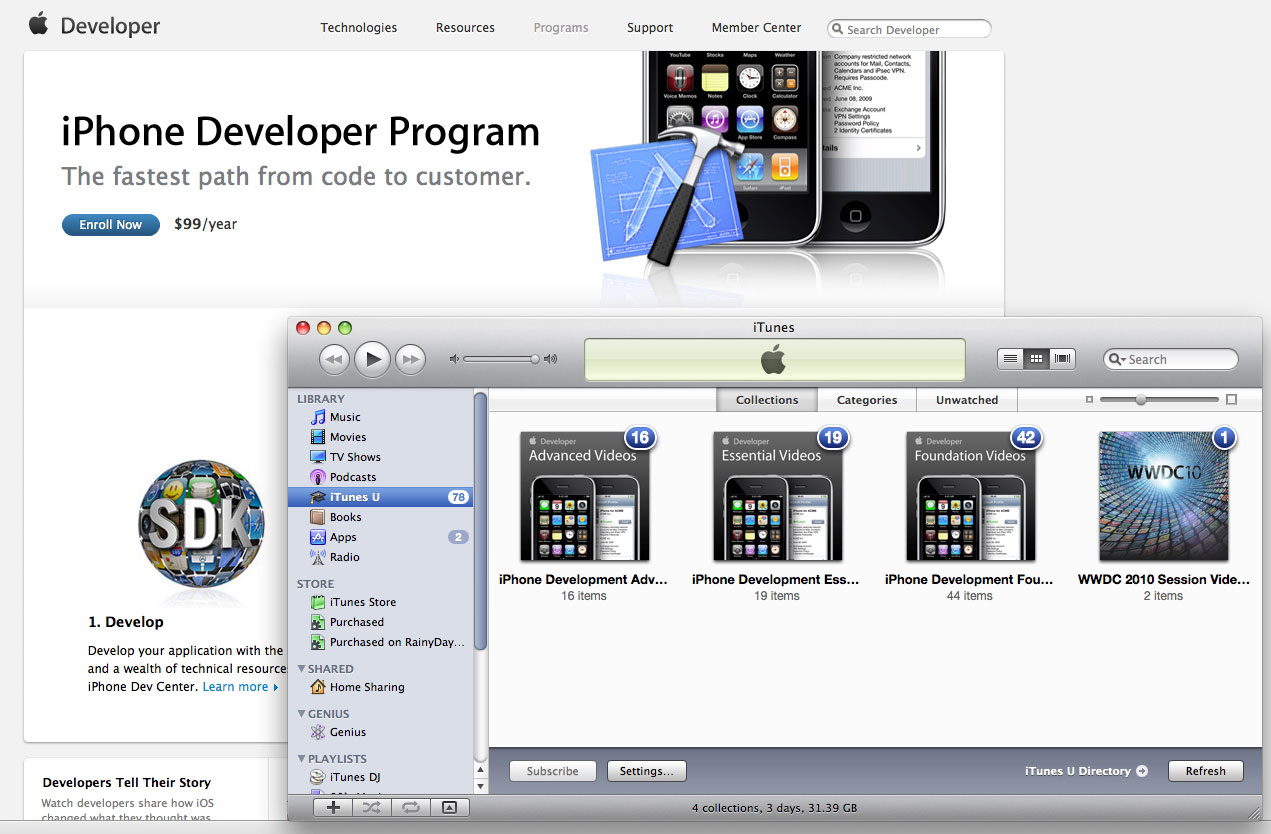Image resolution: width=1271 pixels, height=834 pixels.
Task: Open the WWDC10 collection thumbnail
Action: [1164, 496]
